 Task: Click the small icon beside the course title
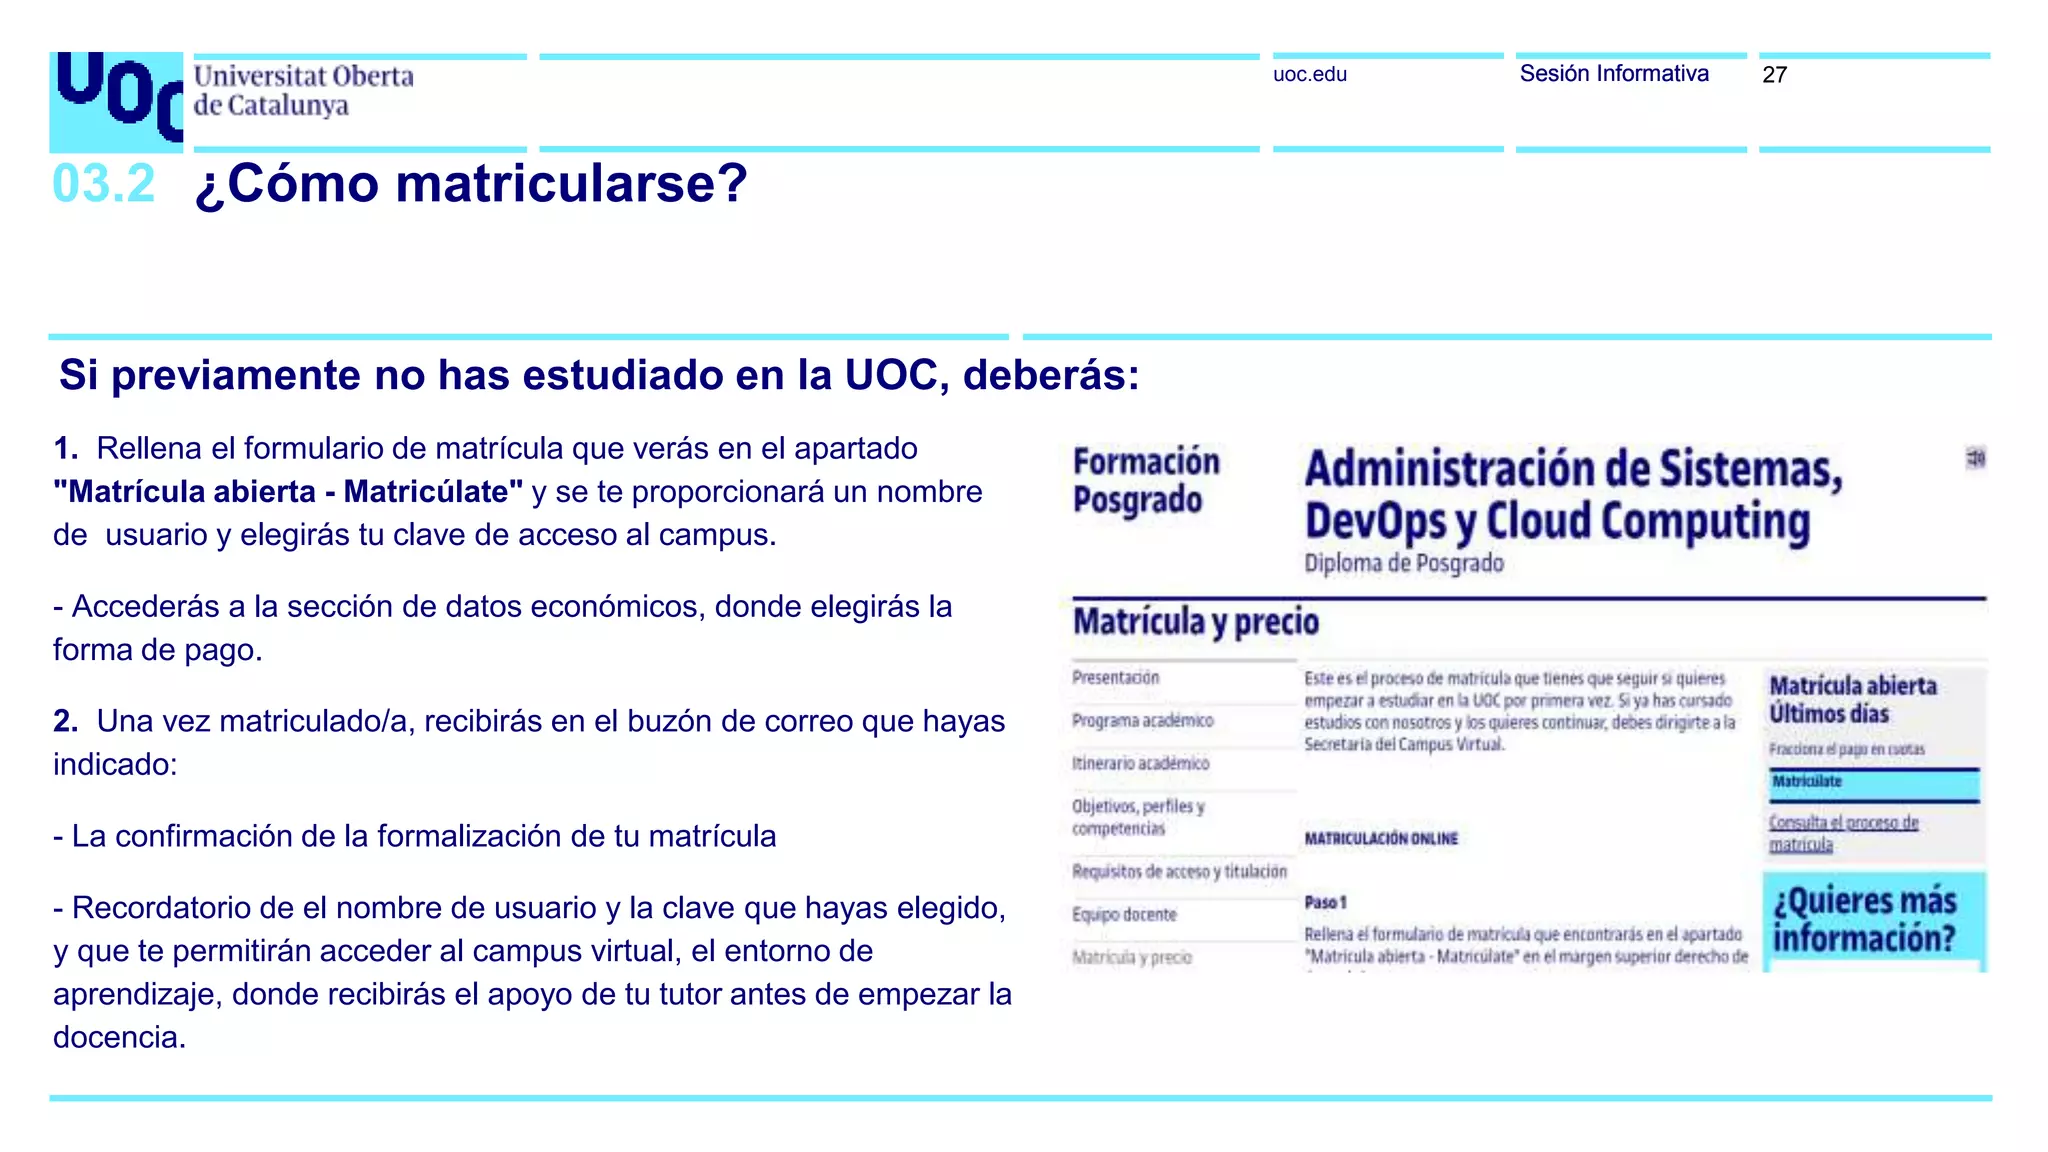tap(1975, 458)
